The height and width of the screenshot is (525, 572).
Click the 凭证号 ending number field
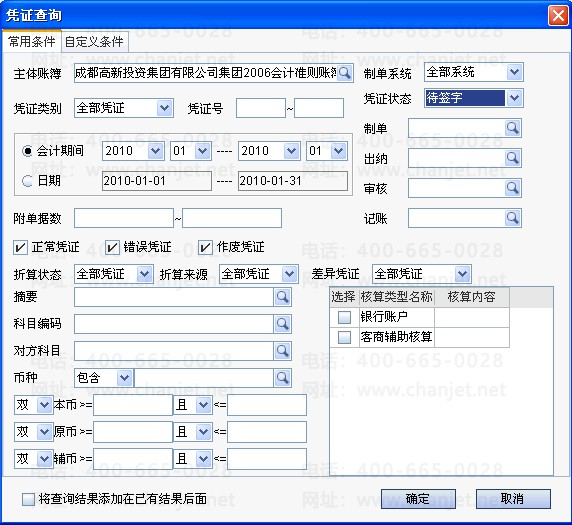pyautogui.click(x=319, y=108)
